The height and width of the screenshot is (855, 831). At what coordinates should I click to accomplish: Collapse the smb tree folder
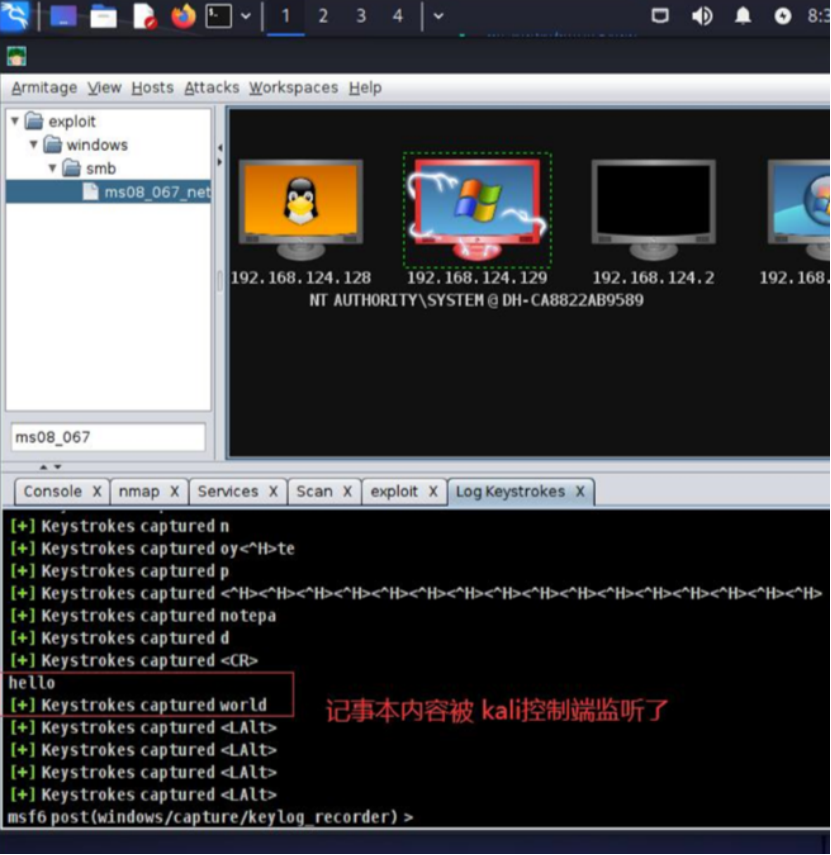[x=52, y=168]
